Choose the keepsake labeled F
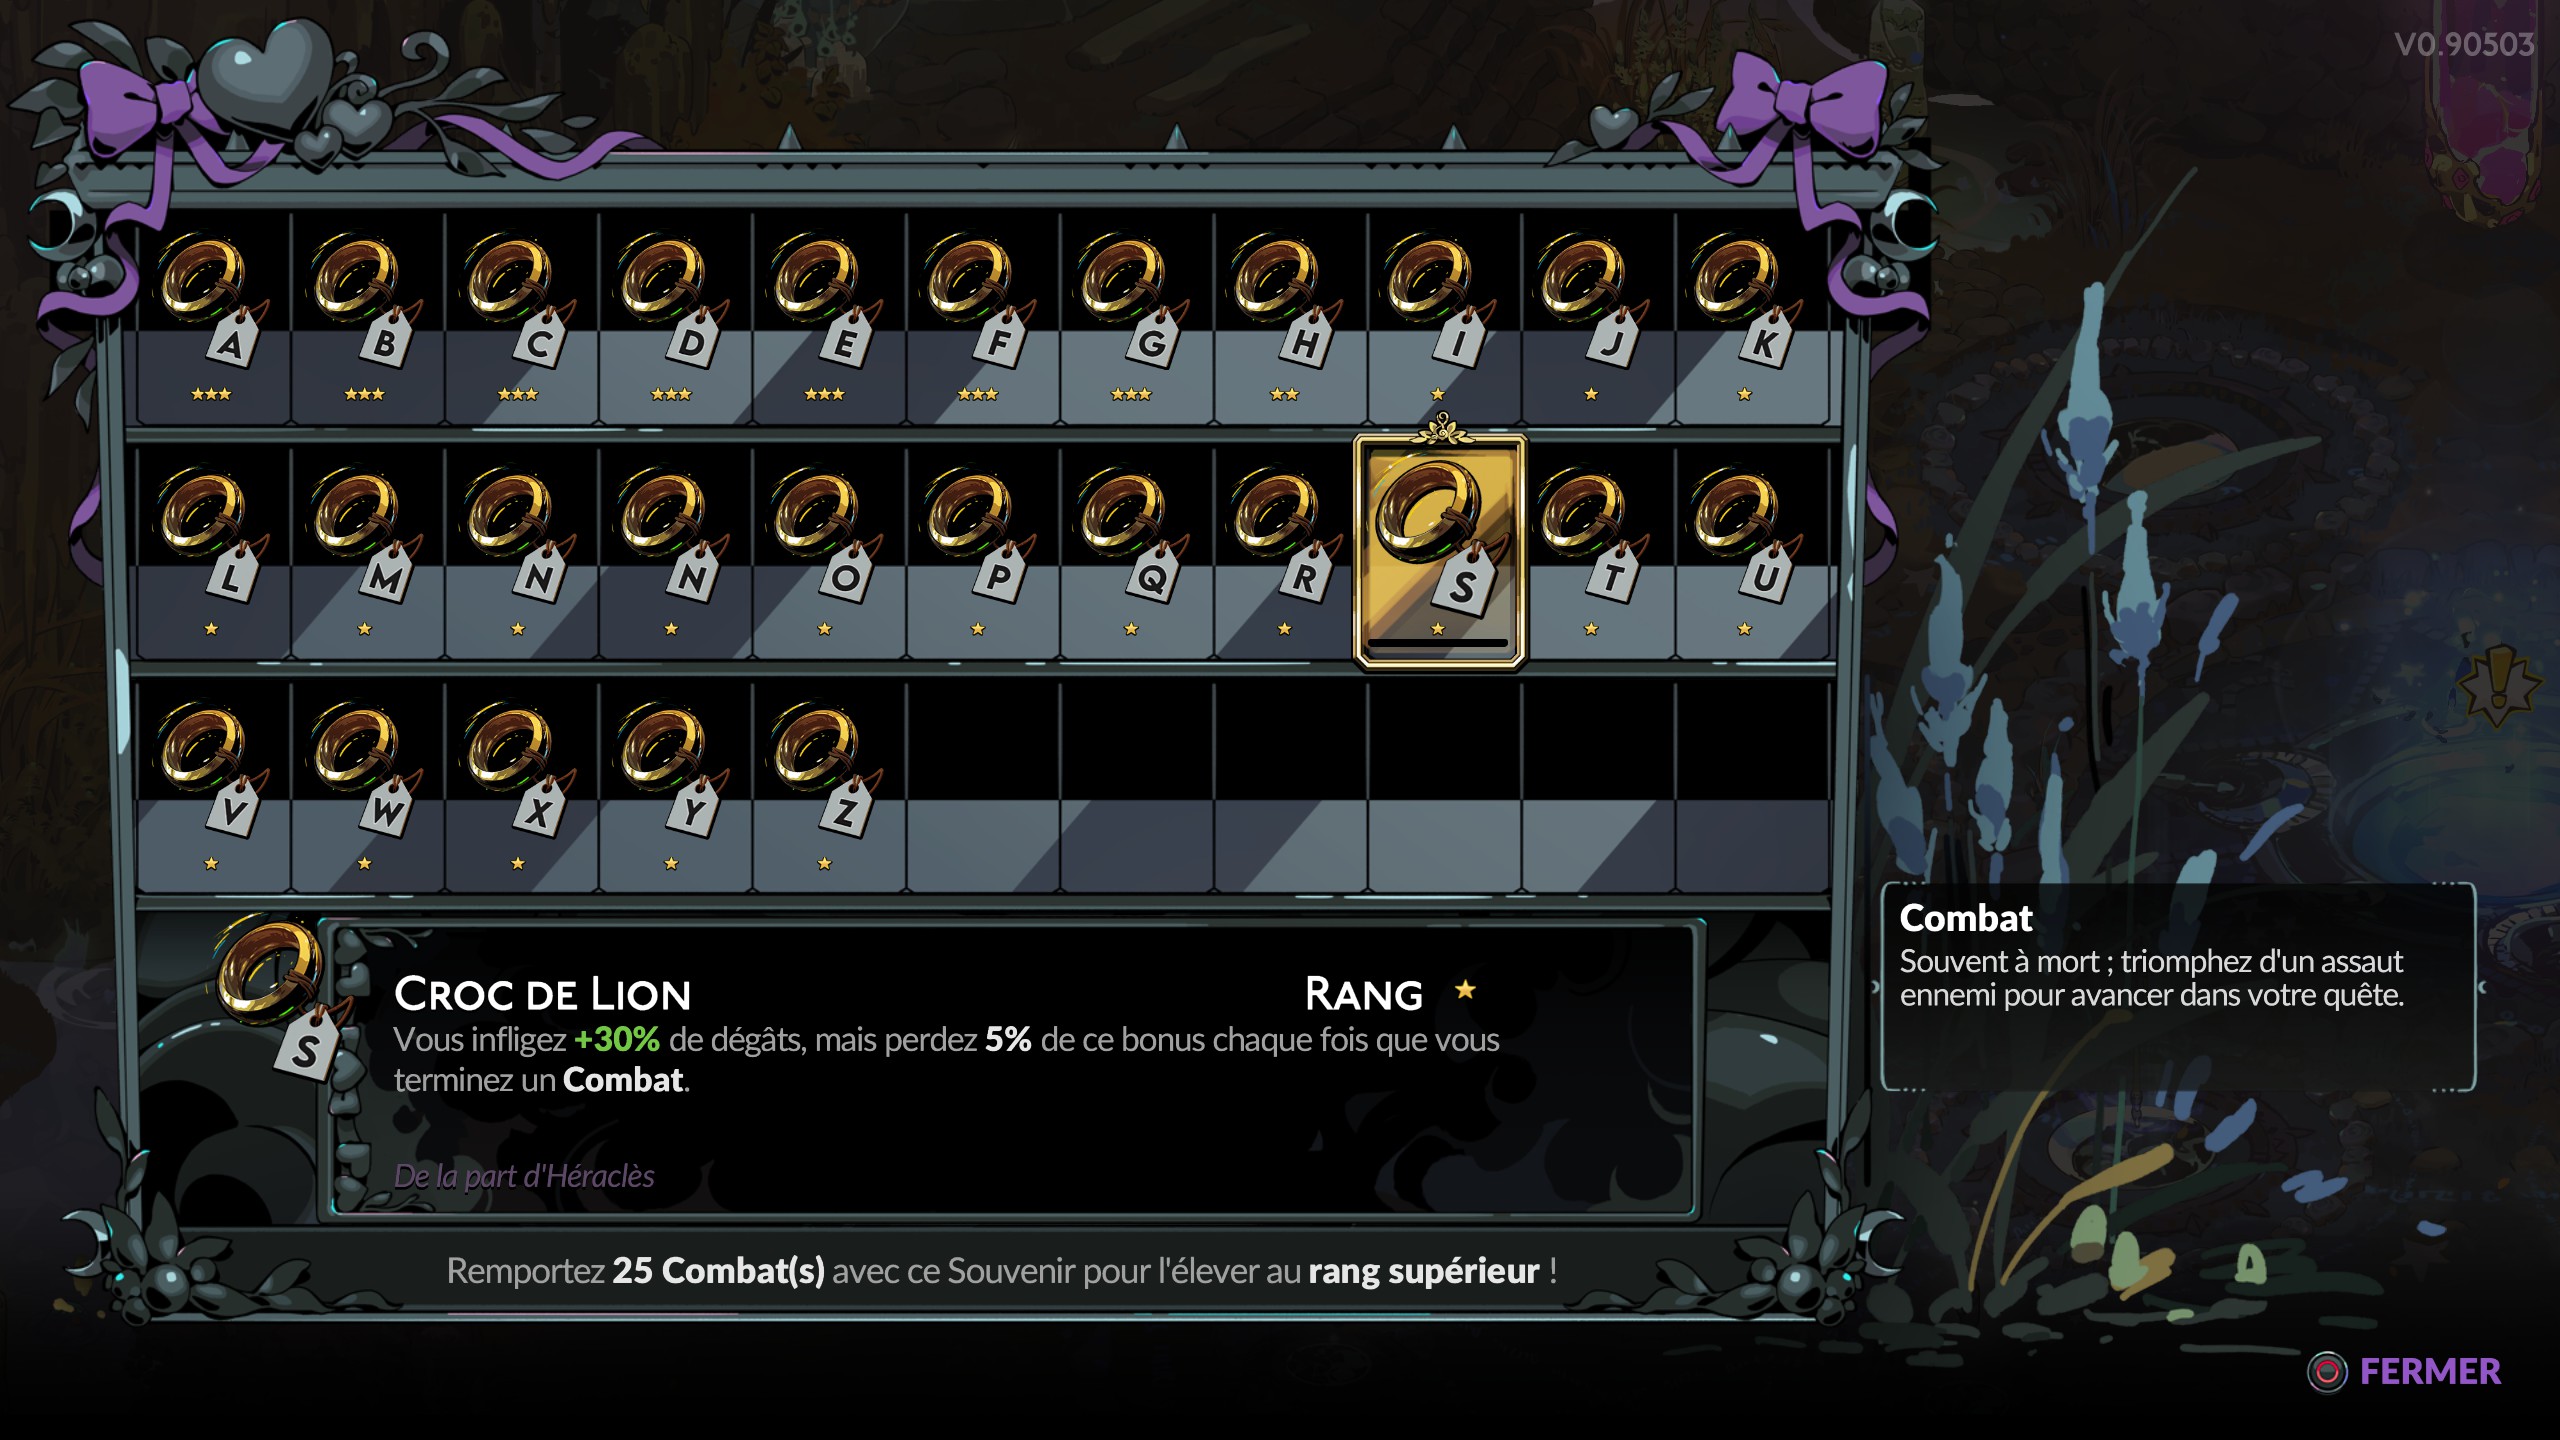The height and width of the screenshot is (1440, 2560). pos(980,318)
